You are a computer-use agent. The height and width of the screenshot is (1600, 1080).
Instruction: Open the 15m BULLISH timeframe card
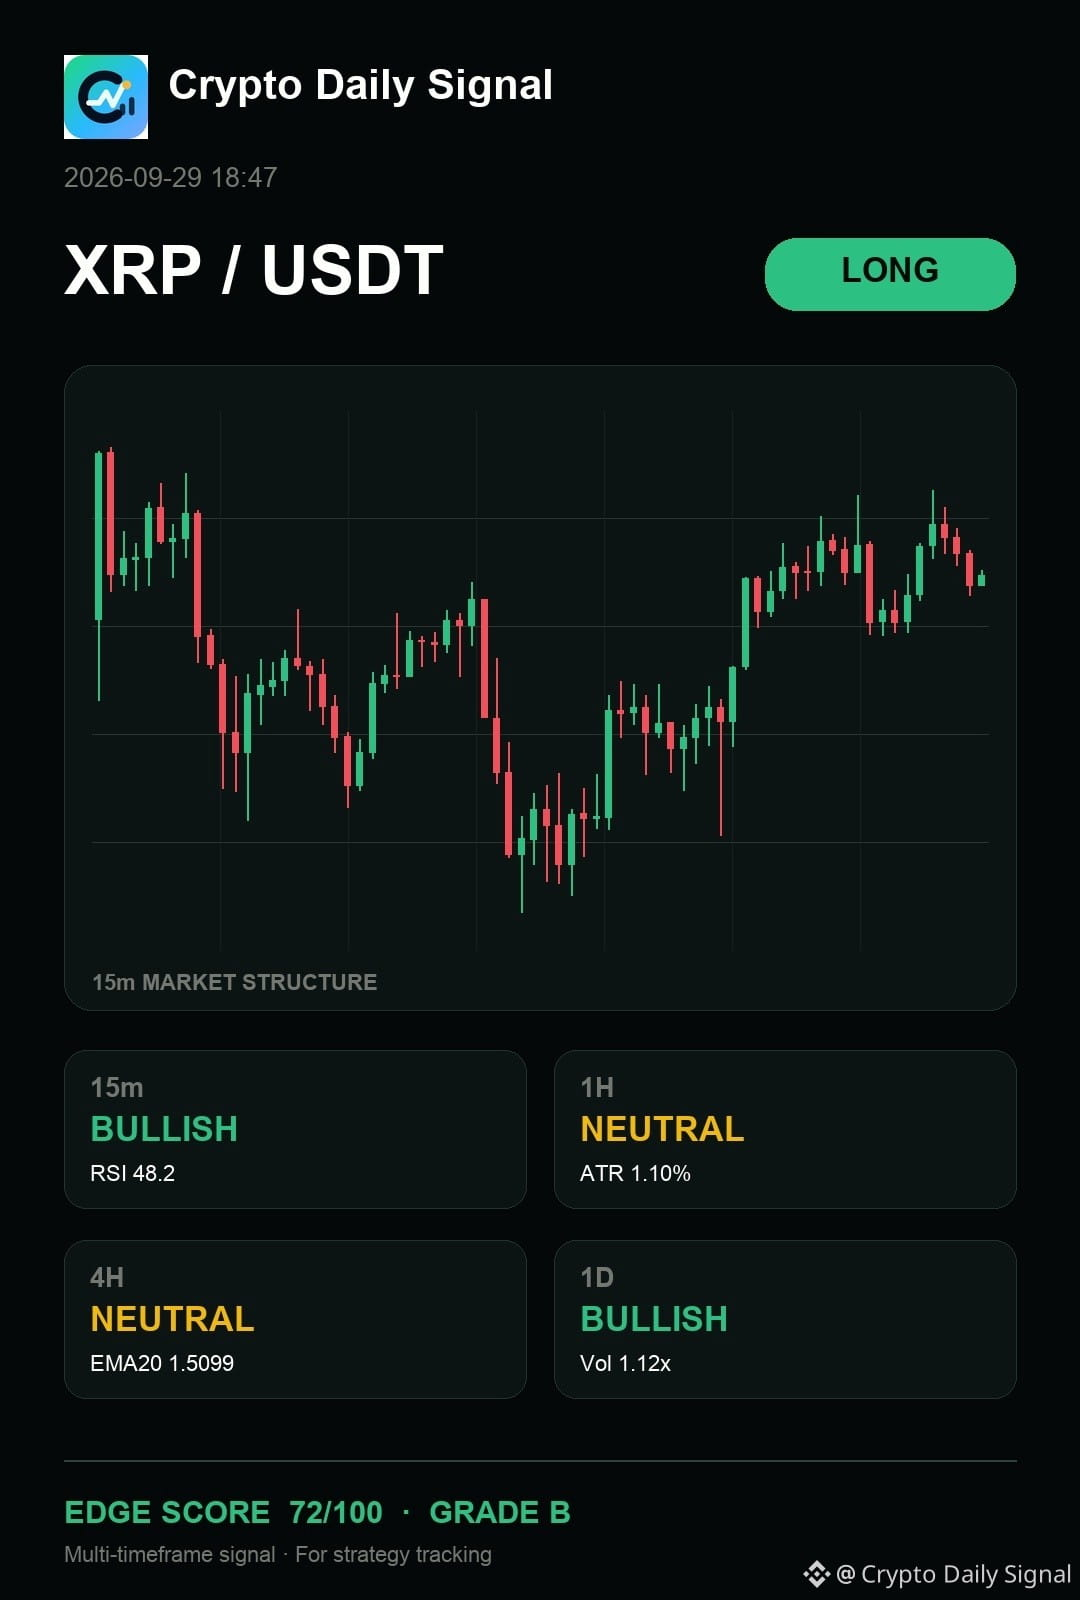click(295, 1129)
